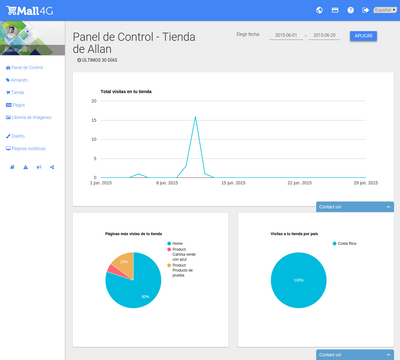Click the APLICAR button
The image size is (400, 360).
click(x=363, y=36)
